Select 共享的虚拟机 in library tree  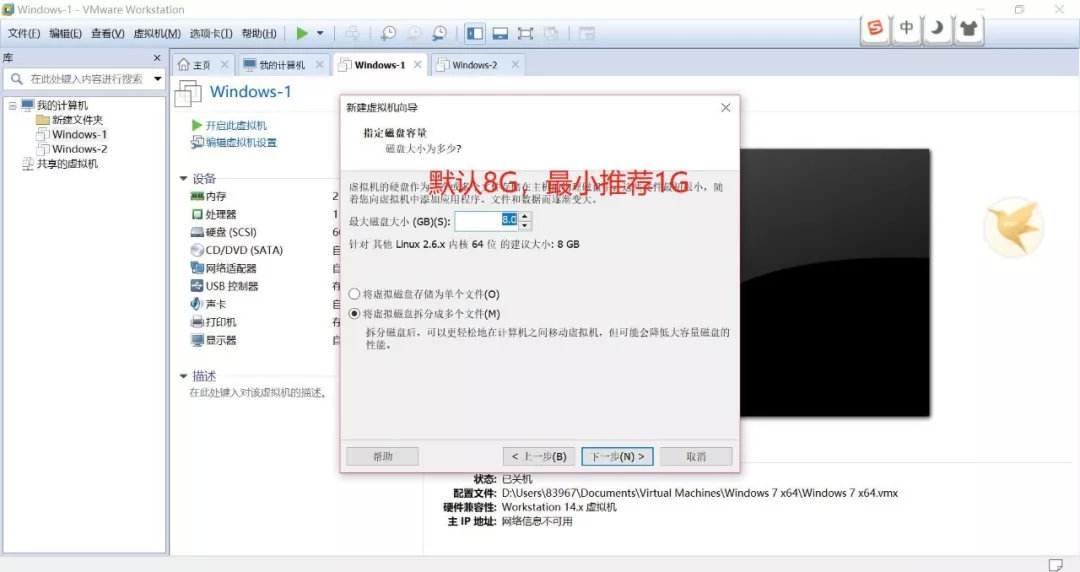(67, 163)
